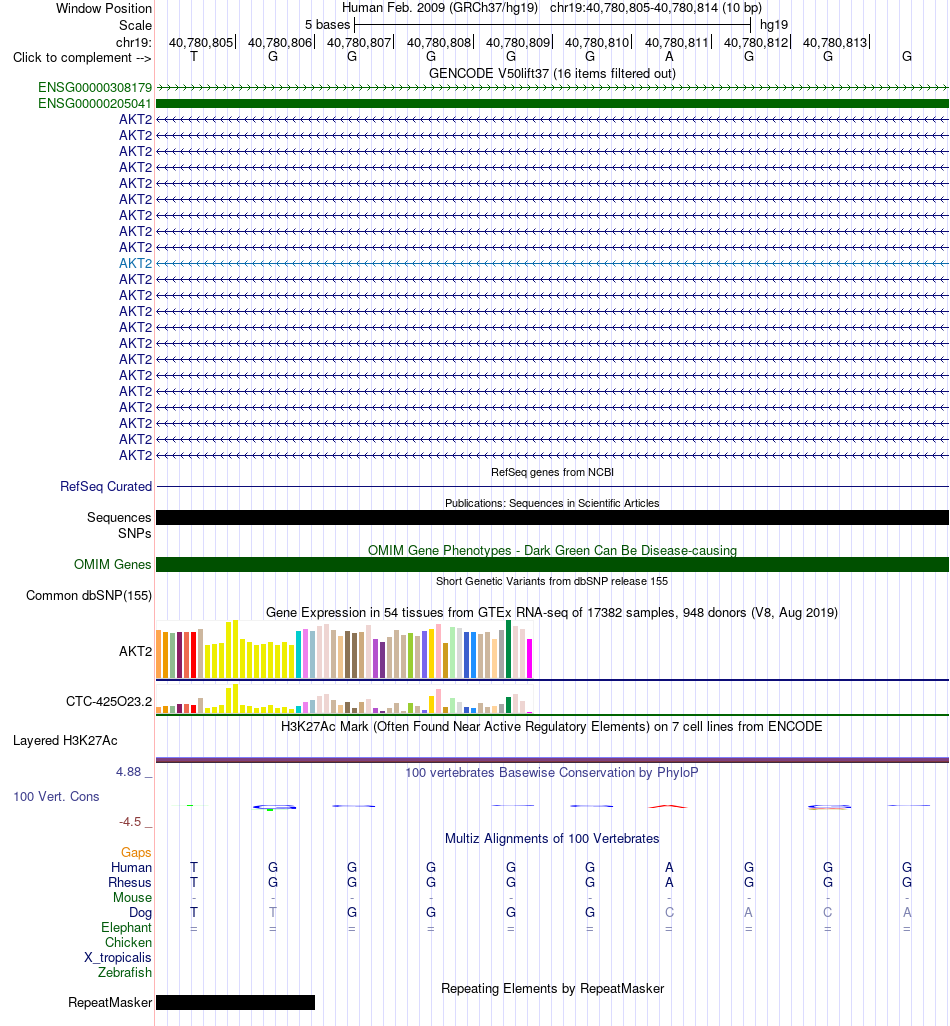Click 'Click to complement -->' text
This screenshot has height=1026, width=950.
click(82, 58)
